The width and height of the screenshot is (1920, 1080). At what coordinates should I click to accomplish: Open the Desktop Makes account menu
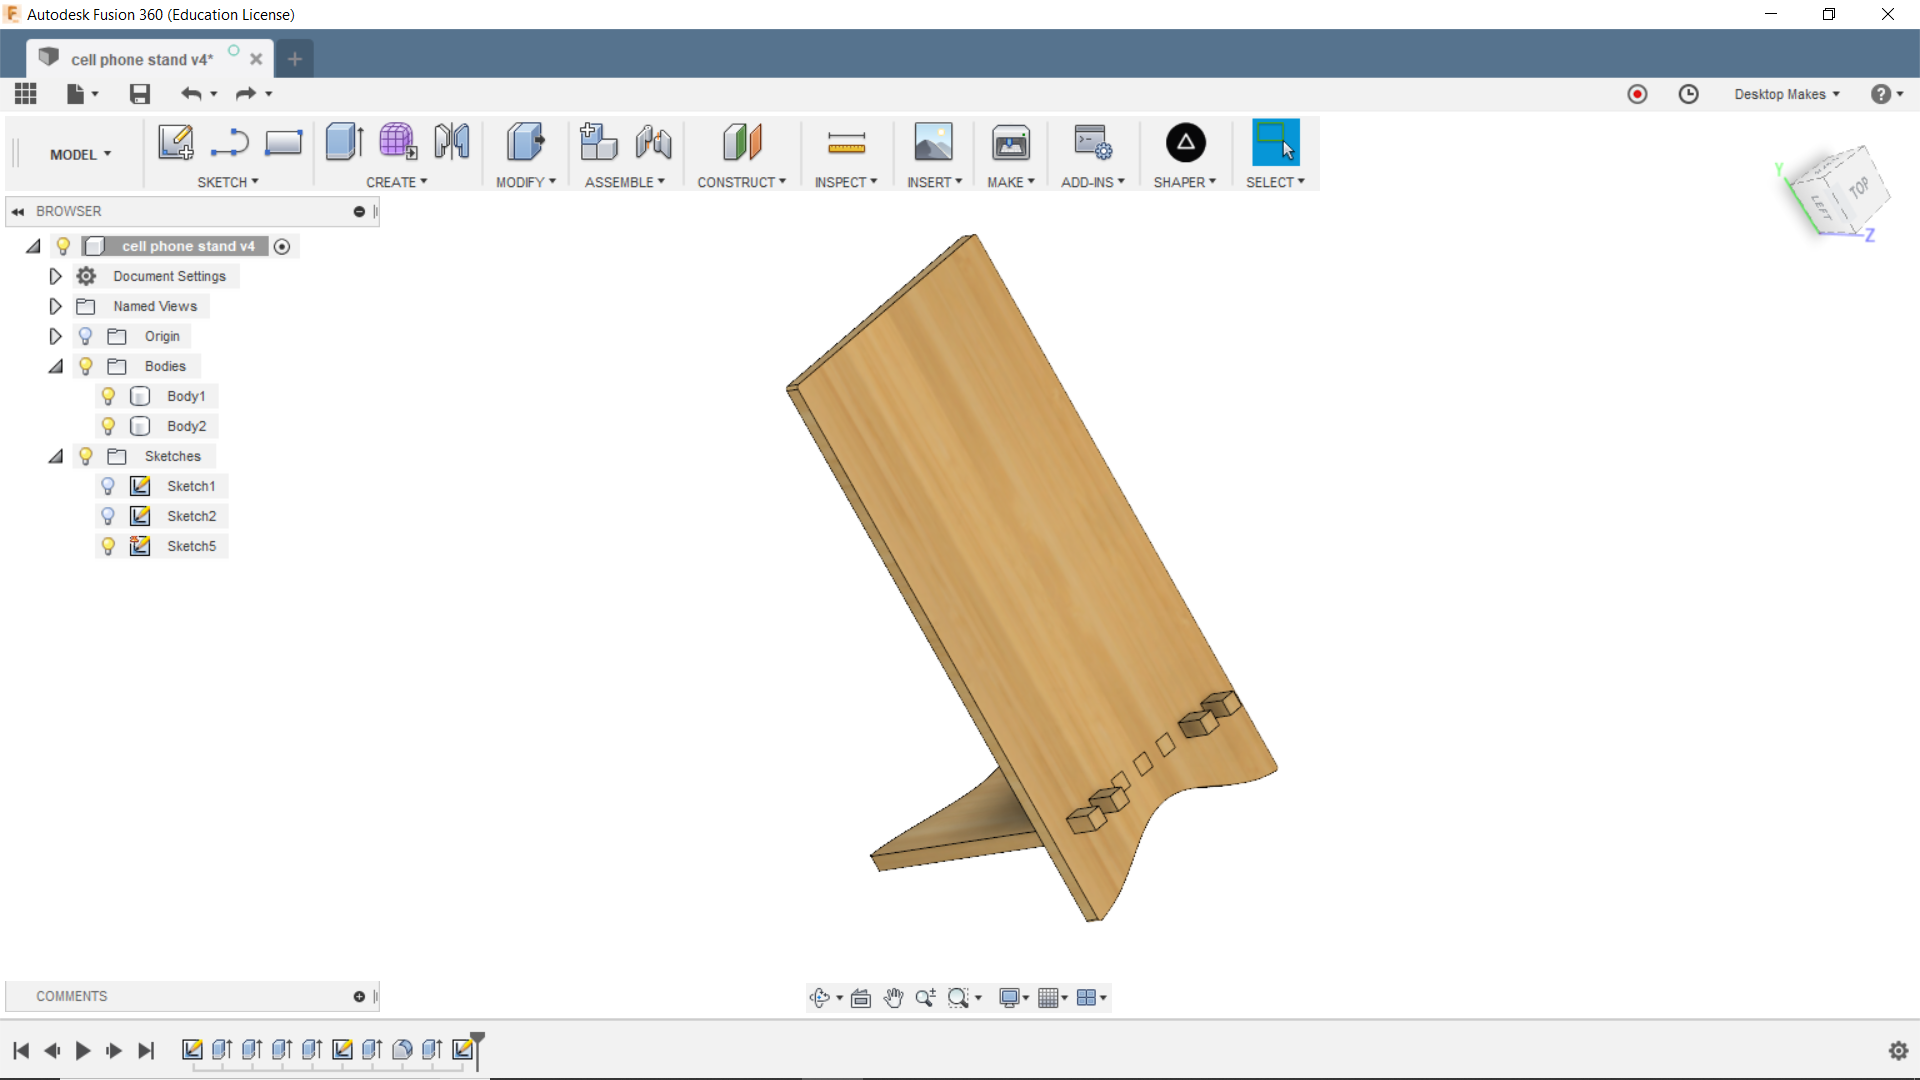click(1786, 94)
